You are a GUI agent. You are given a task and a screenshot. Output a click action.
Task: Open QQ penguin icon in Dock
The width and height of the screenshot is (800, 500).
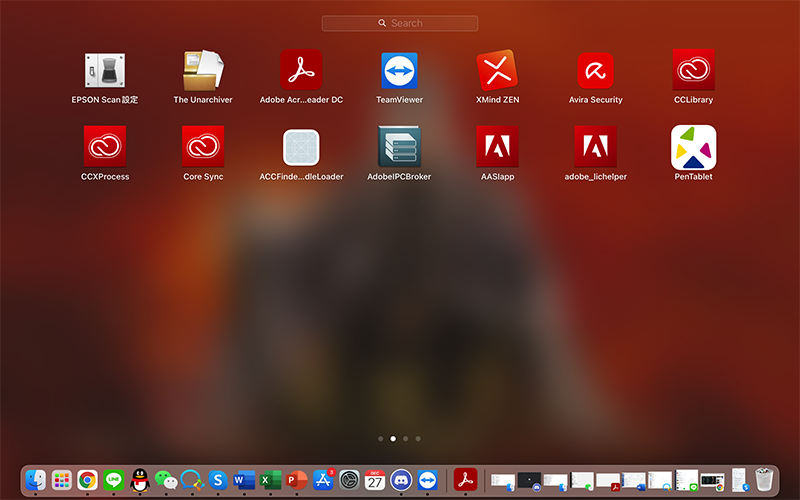click(x=140, y=480)
